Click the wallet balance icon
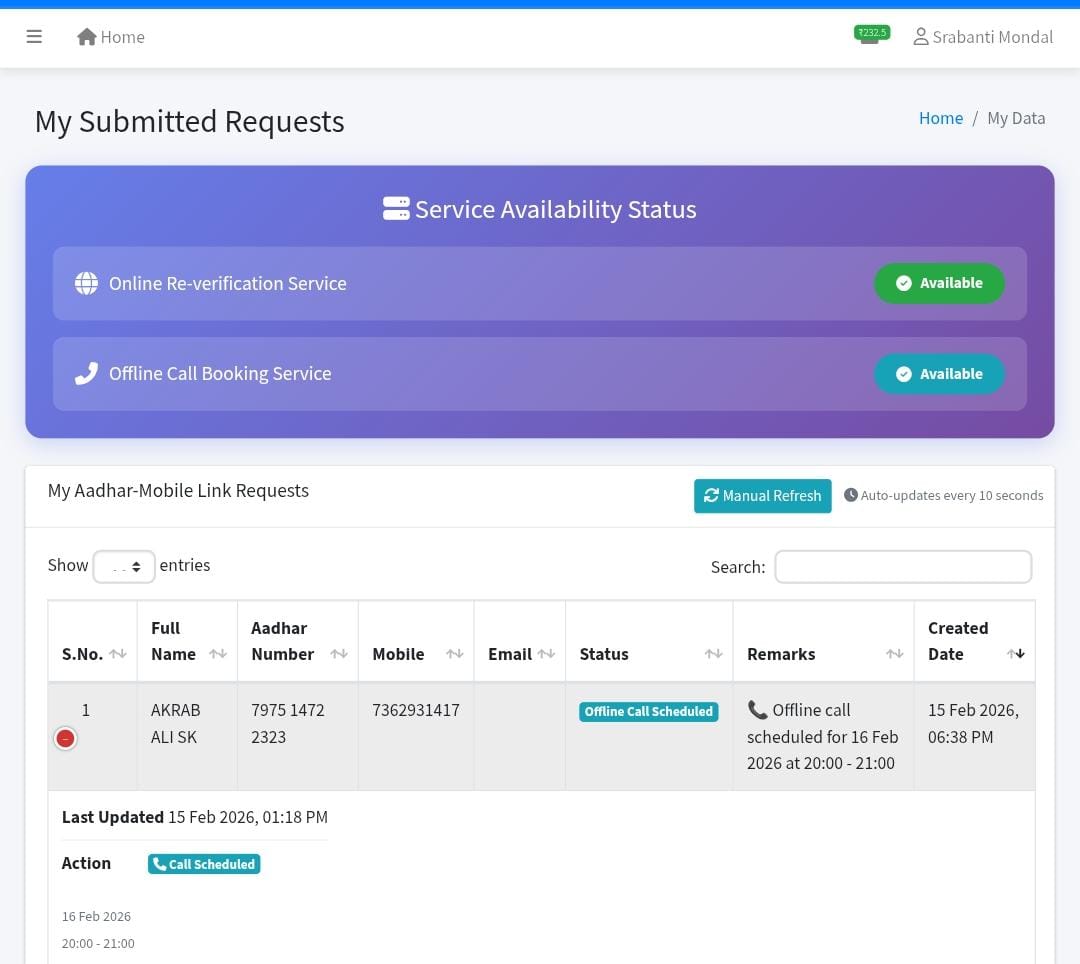The height and width of the screenshot is (964, 1080). pyautogui.click(x=870, y=36)
